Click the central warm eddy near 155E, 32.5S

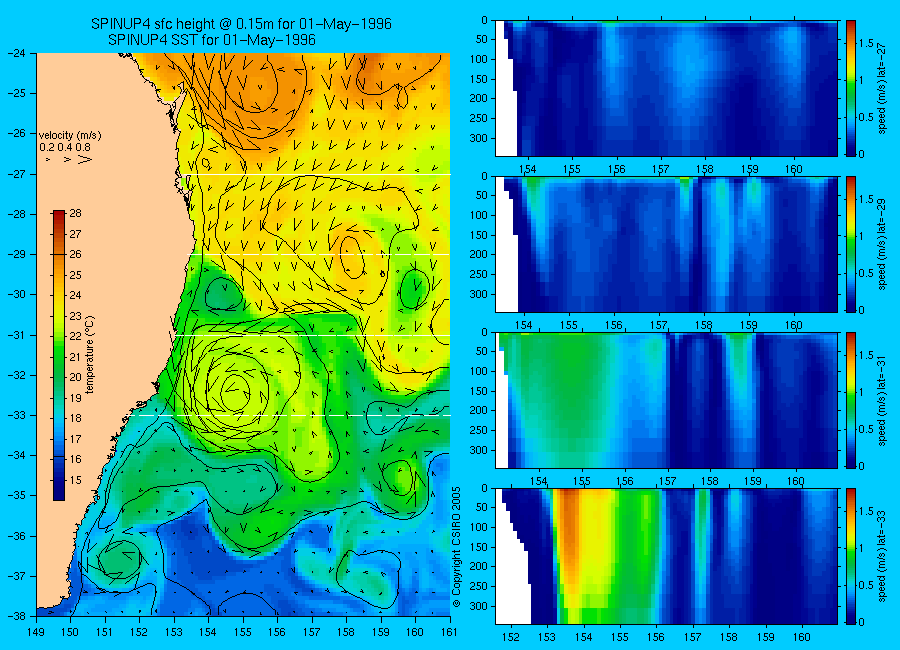pyautogui.click(x=236, y=392)
